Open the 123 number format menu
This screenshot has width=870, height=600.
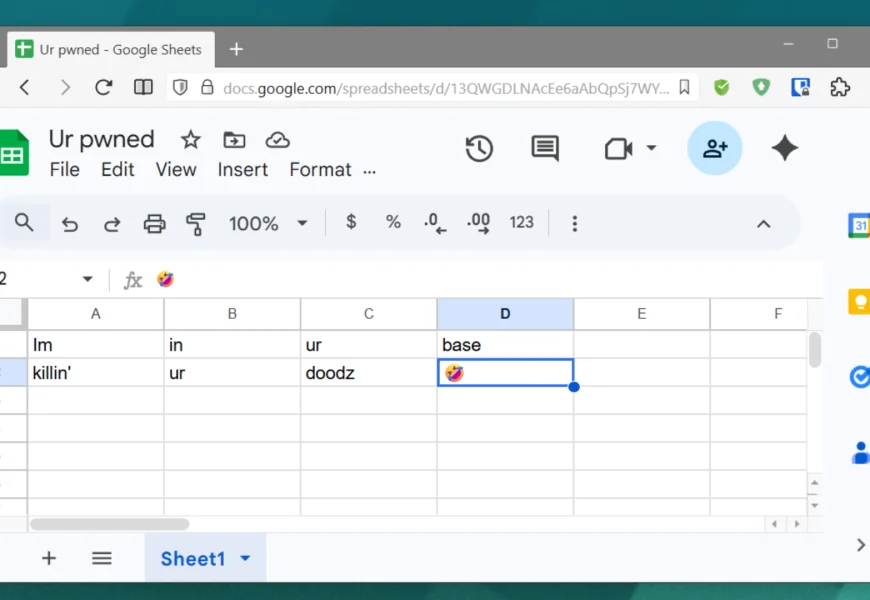521,223
